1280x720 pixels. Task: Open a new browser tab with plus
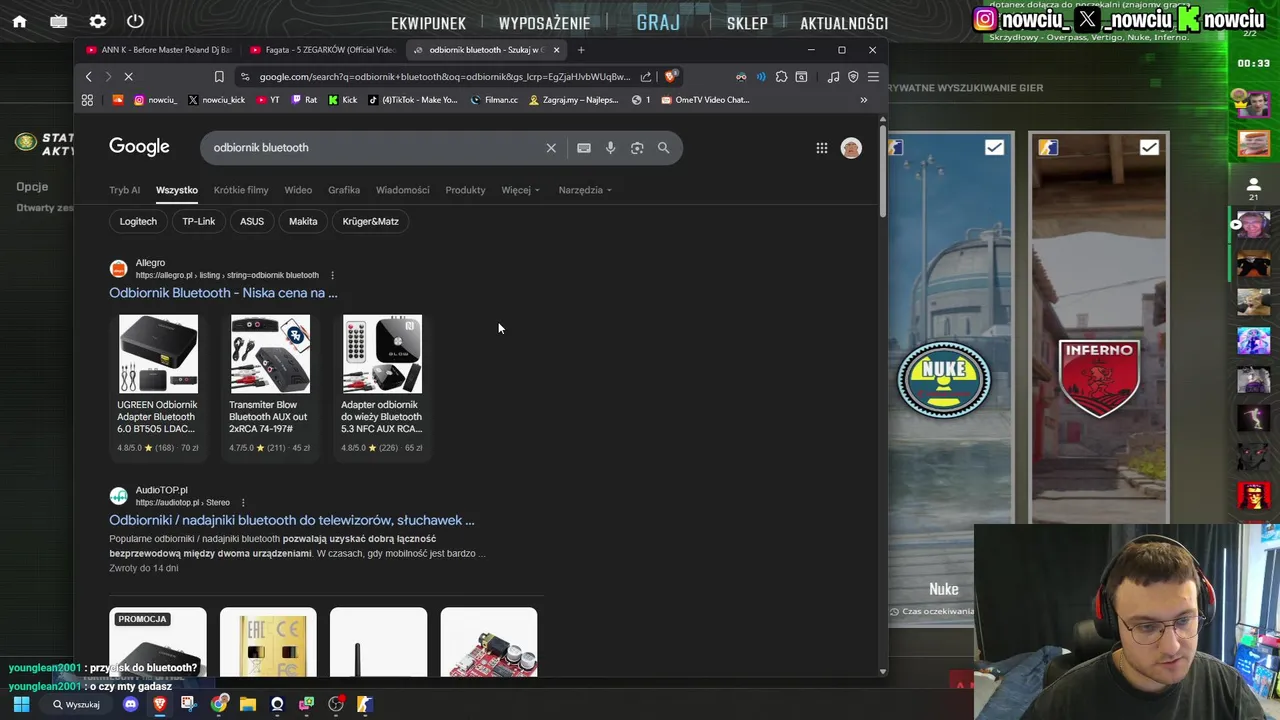(x=581, y=50)
